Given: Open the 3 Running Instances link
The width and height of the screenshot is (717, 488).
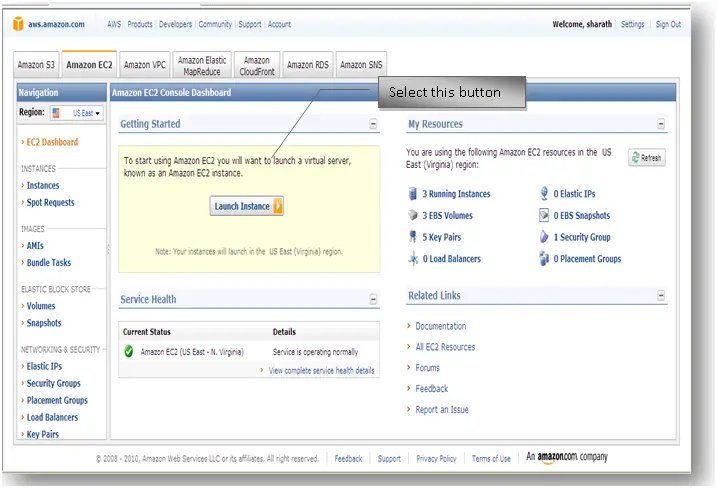Looking at the screenshot, I should point(456,194).
